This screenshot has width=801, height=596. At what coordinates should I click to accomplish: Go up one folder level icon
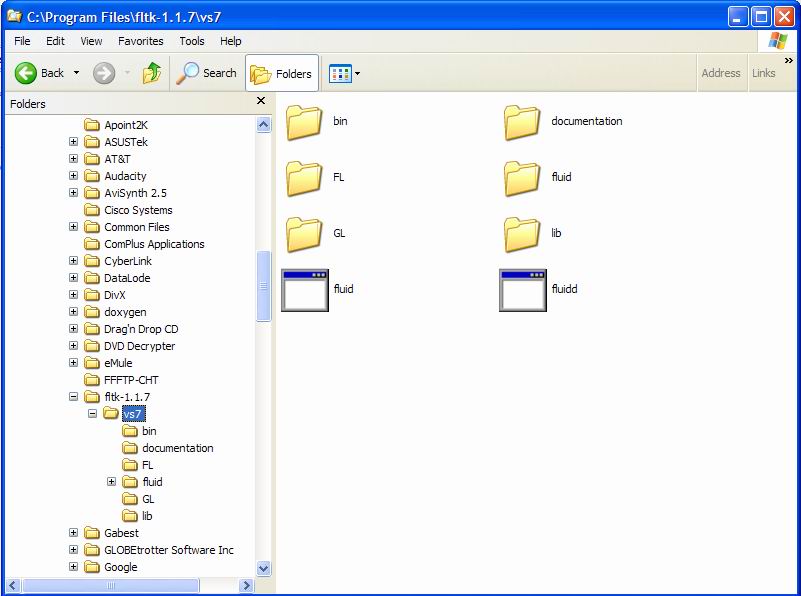coord(152,73)
